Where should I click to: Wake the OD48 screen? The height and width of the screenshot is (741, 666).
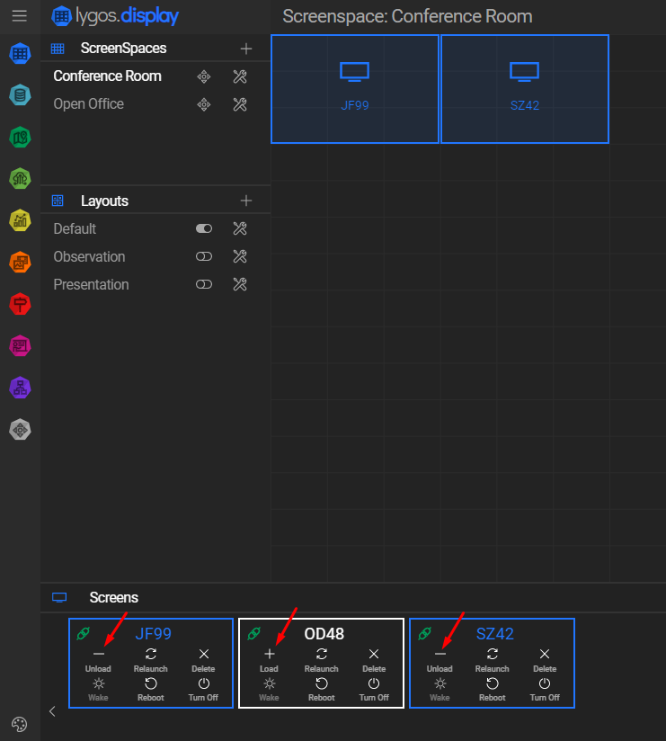[269, 689]
